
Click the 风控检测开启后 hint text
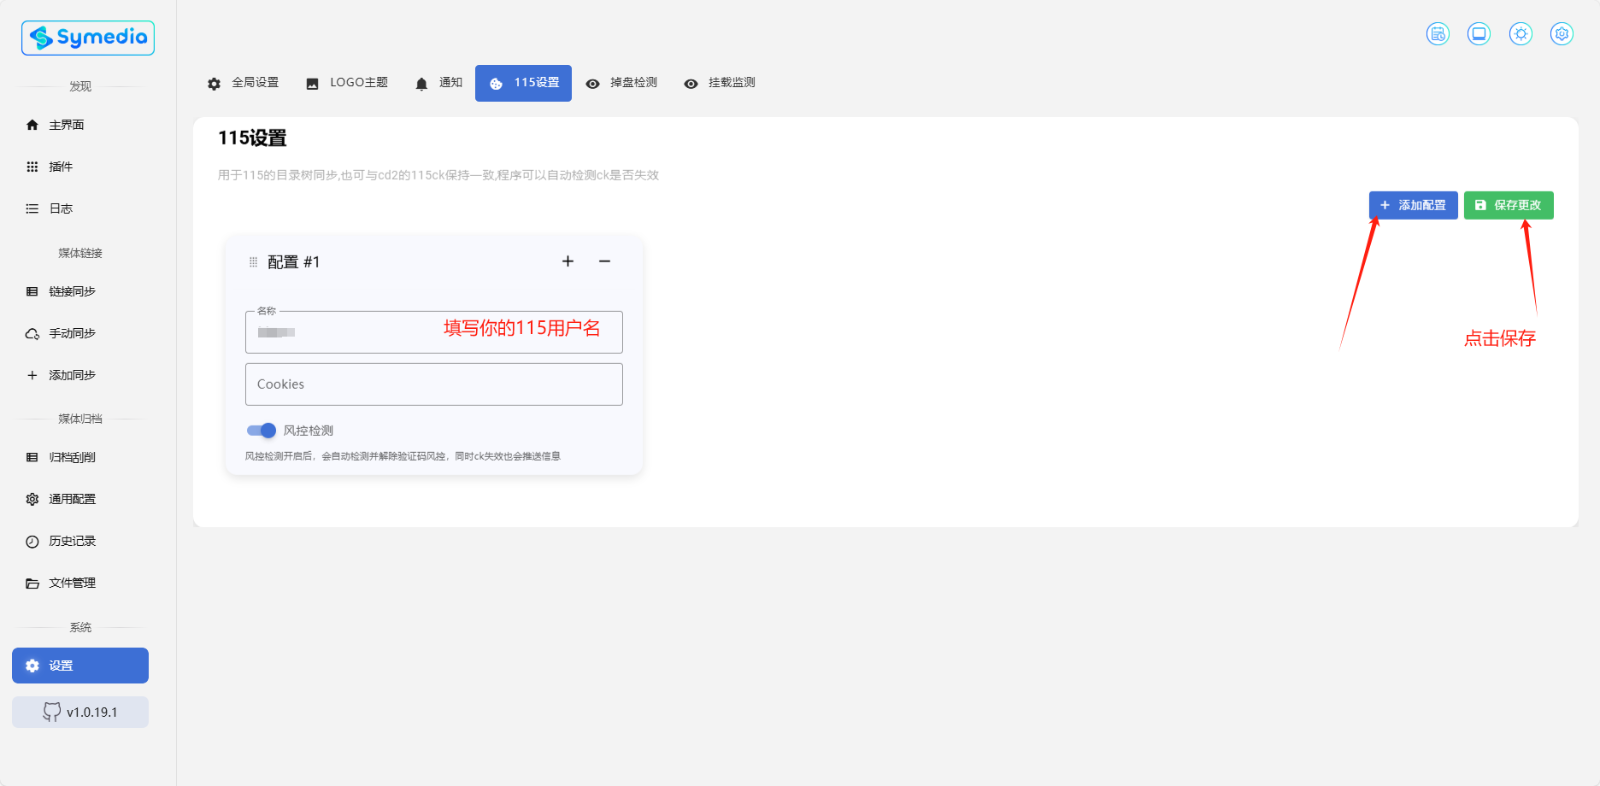[402, 456]
